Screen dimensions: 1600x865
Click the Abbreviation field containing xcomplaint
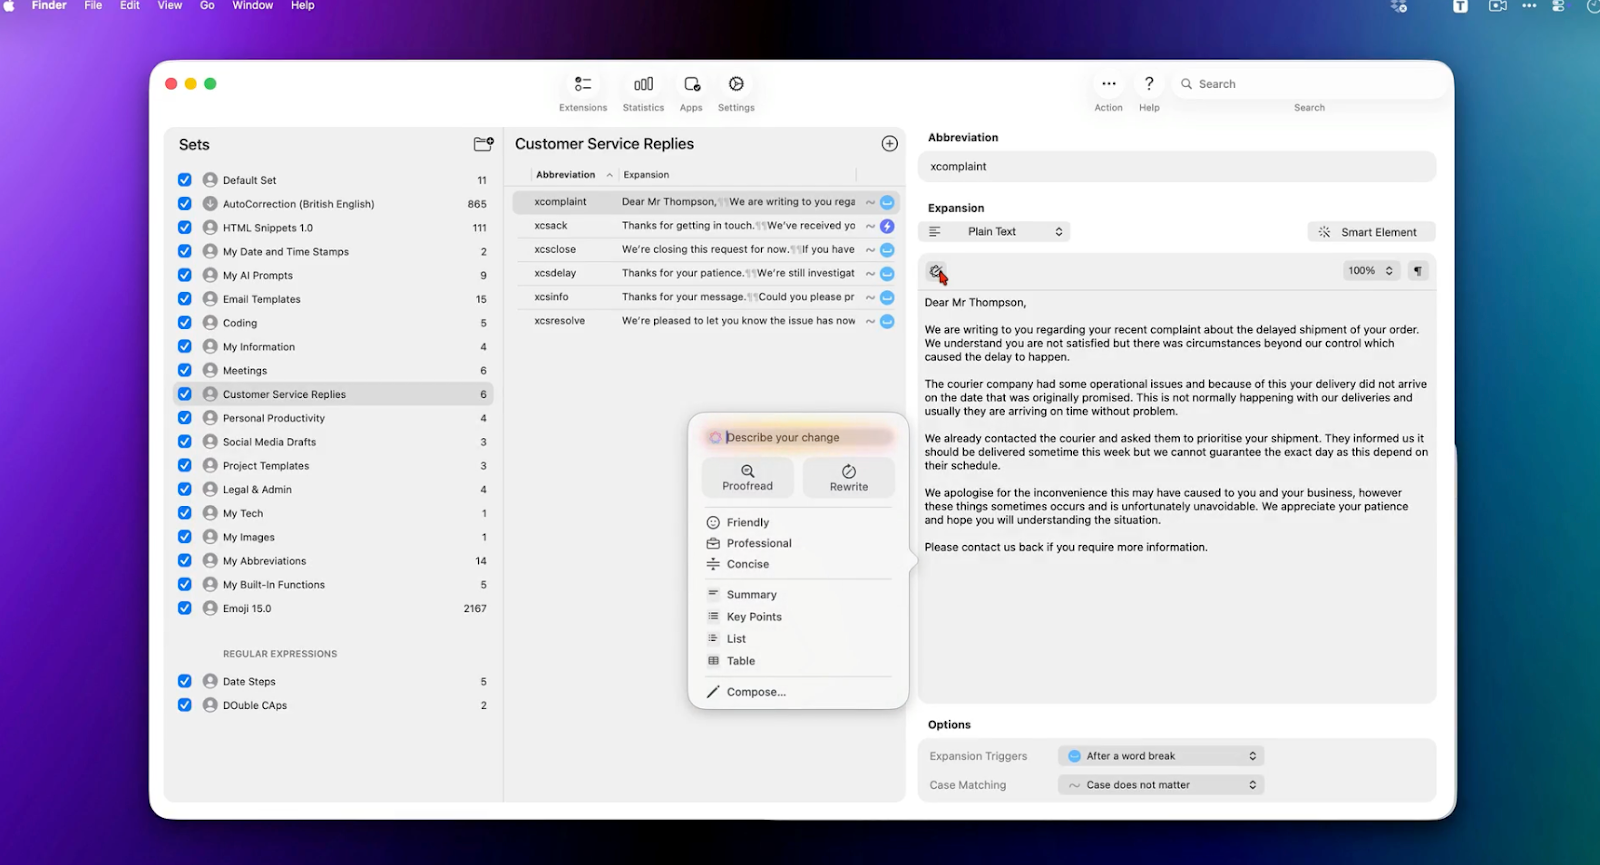(x=1177, y=167)
